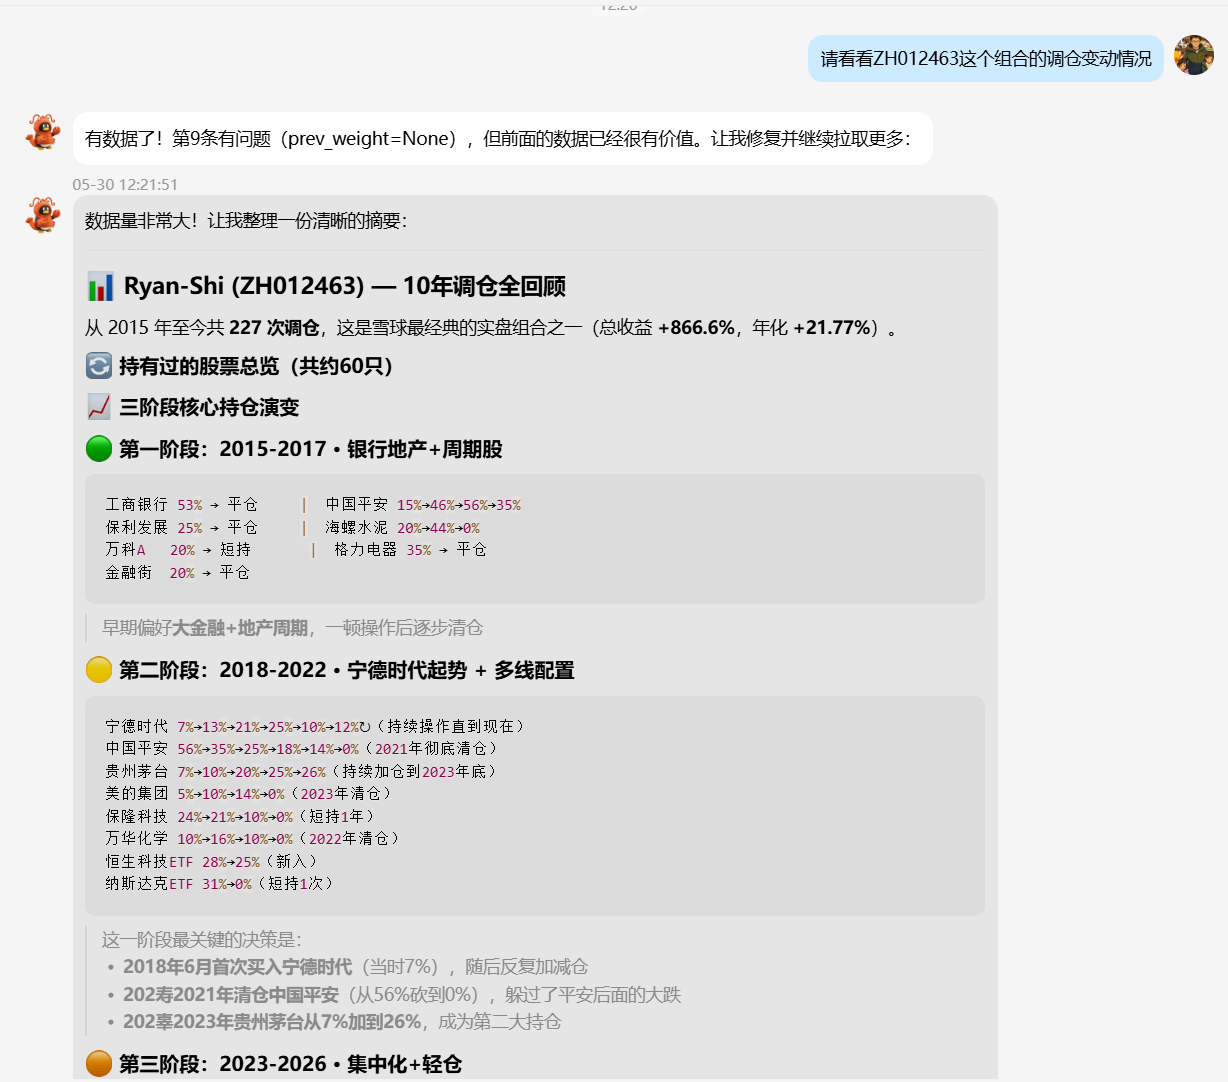Select the 恒生科技ETF 28%→25% row
This screenshot has height=1082, width=1228.
(212, 862)
